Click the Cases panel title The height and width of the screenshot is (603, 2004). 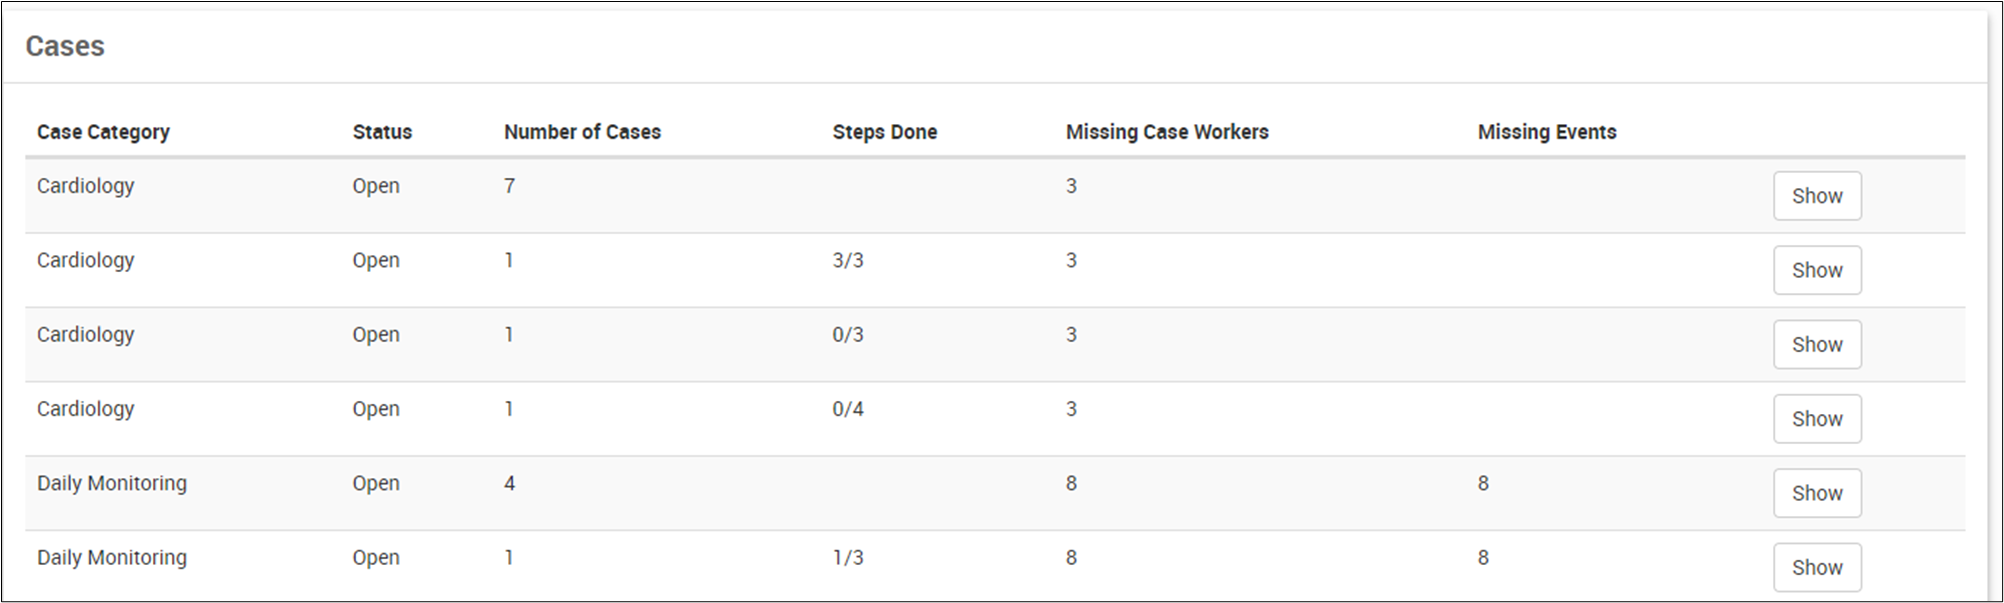coord(65,46)
